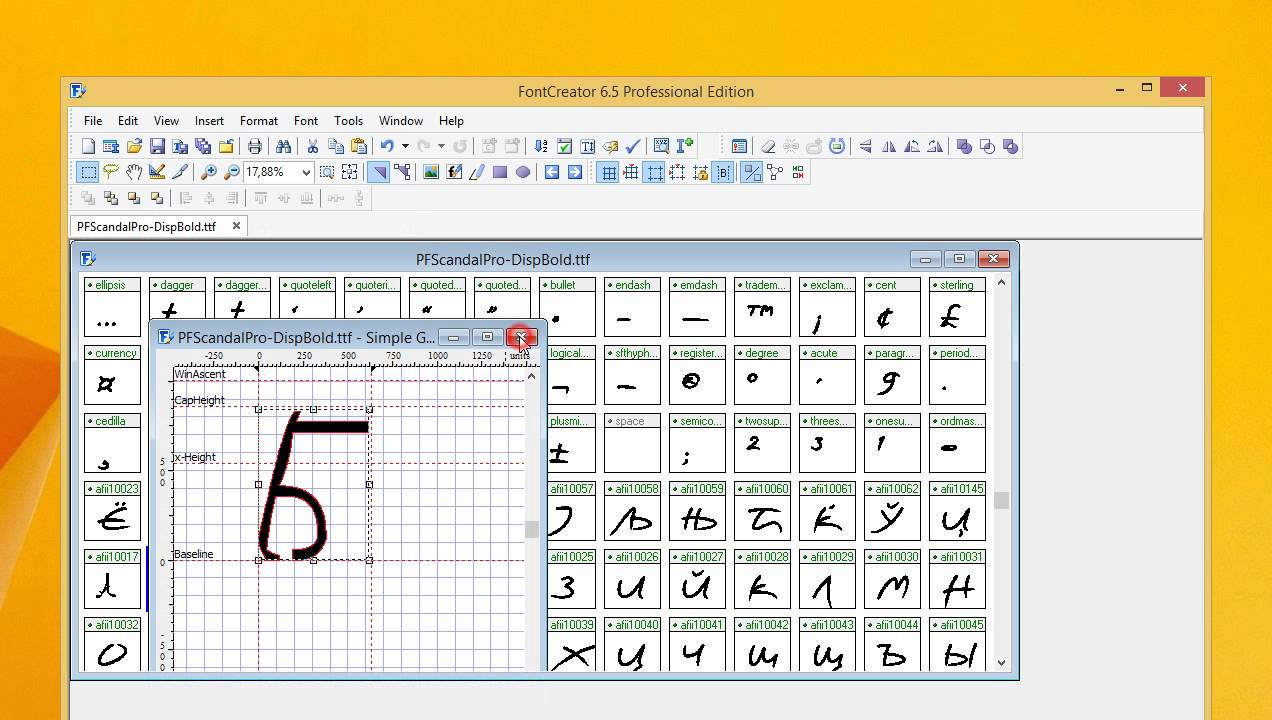Click the union contours icon
1272x720 pixels.
pyautogui.click(x=964, y=146)
